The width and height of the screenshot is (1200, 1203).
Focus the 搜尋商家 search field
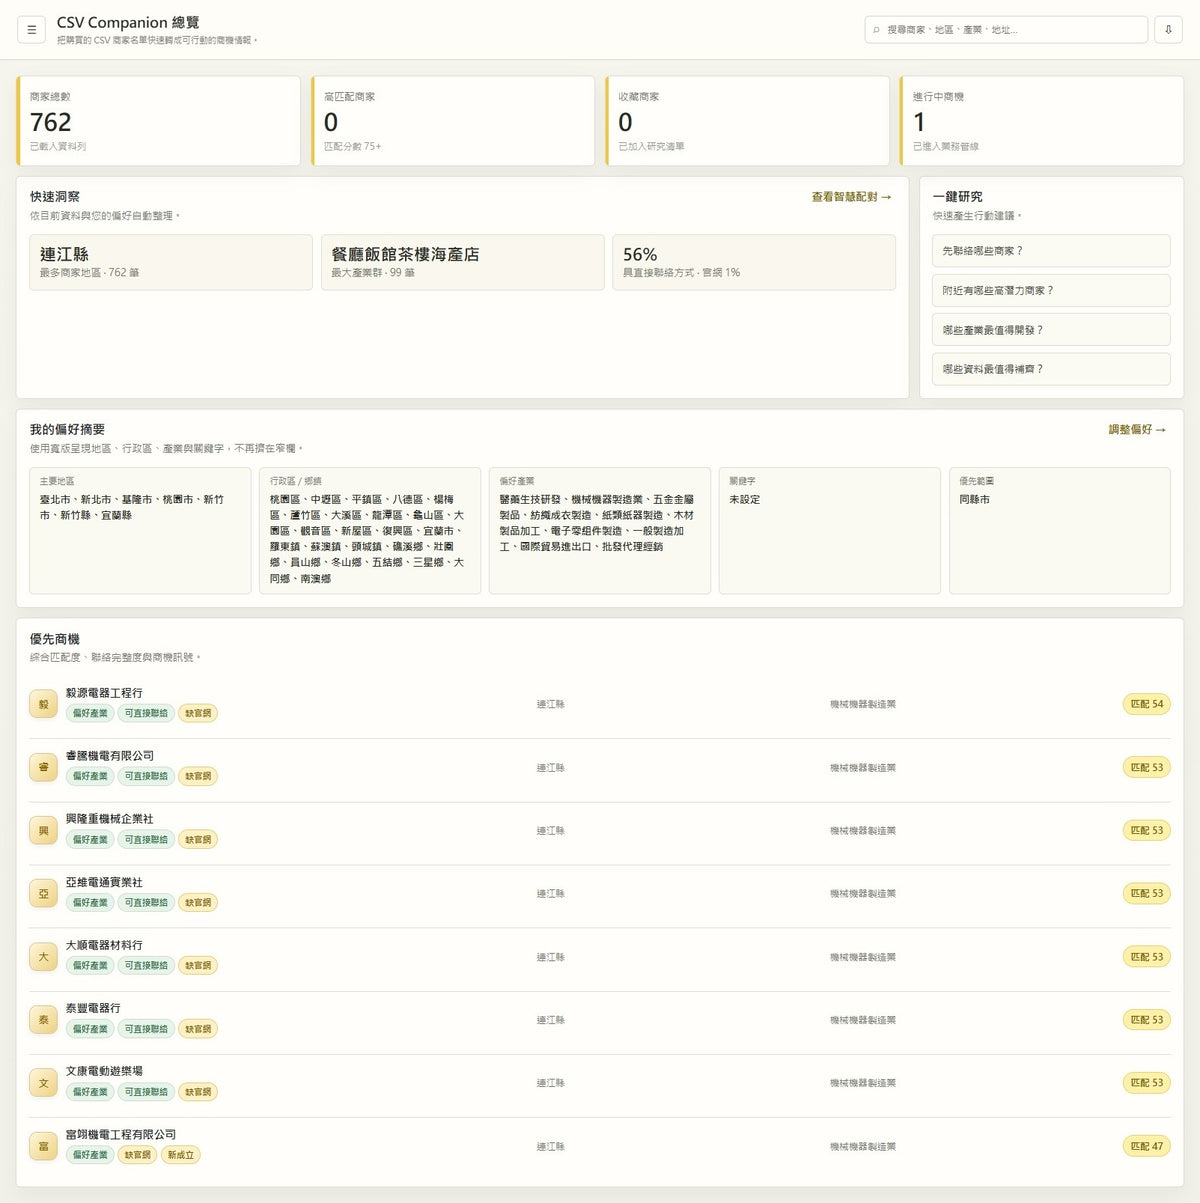(x=1006, y=30)
